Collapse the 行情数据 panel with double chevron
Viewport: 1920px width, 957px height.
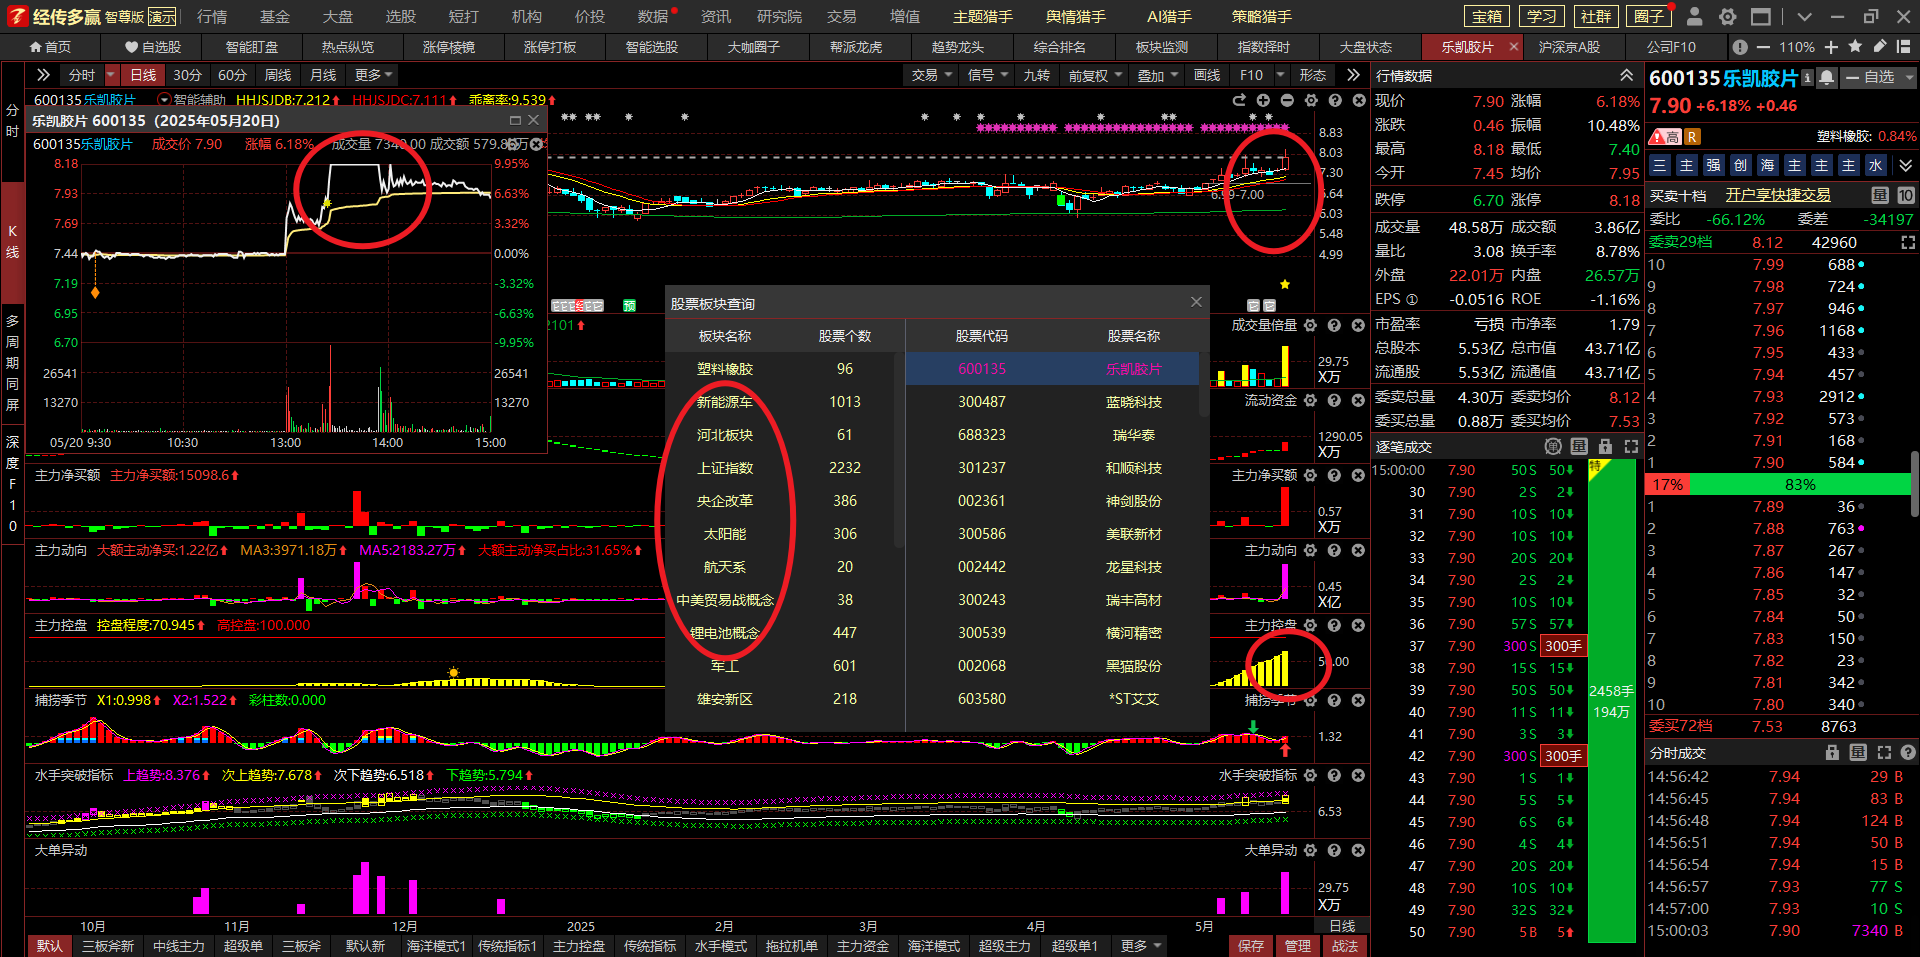(x=1626, y=76)
